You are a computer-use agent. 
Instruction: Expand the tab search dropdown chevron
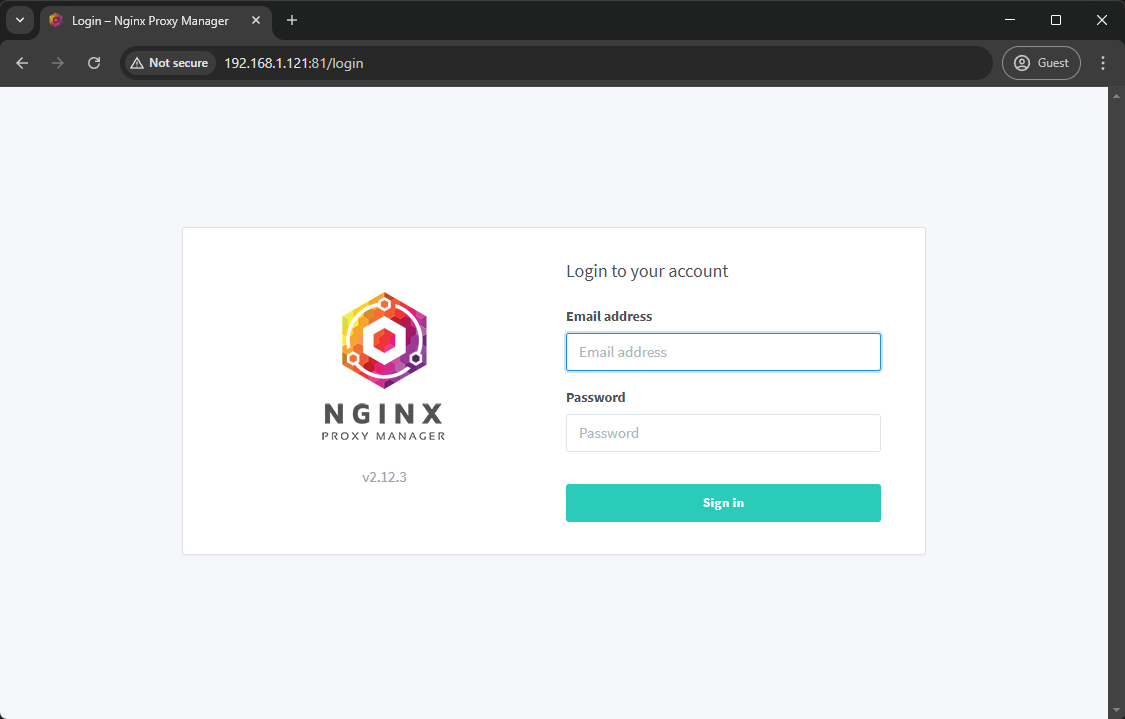(19, 20)
